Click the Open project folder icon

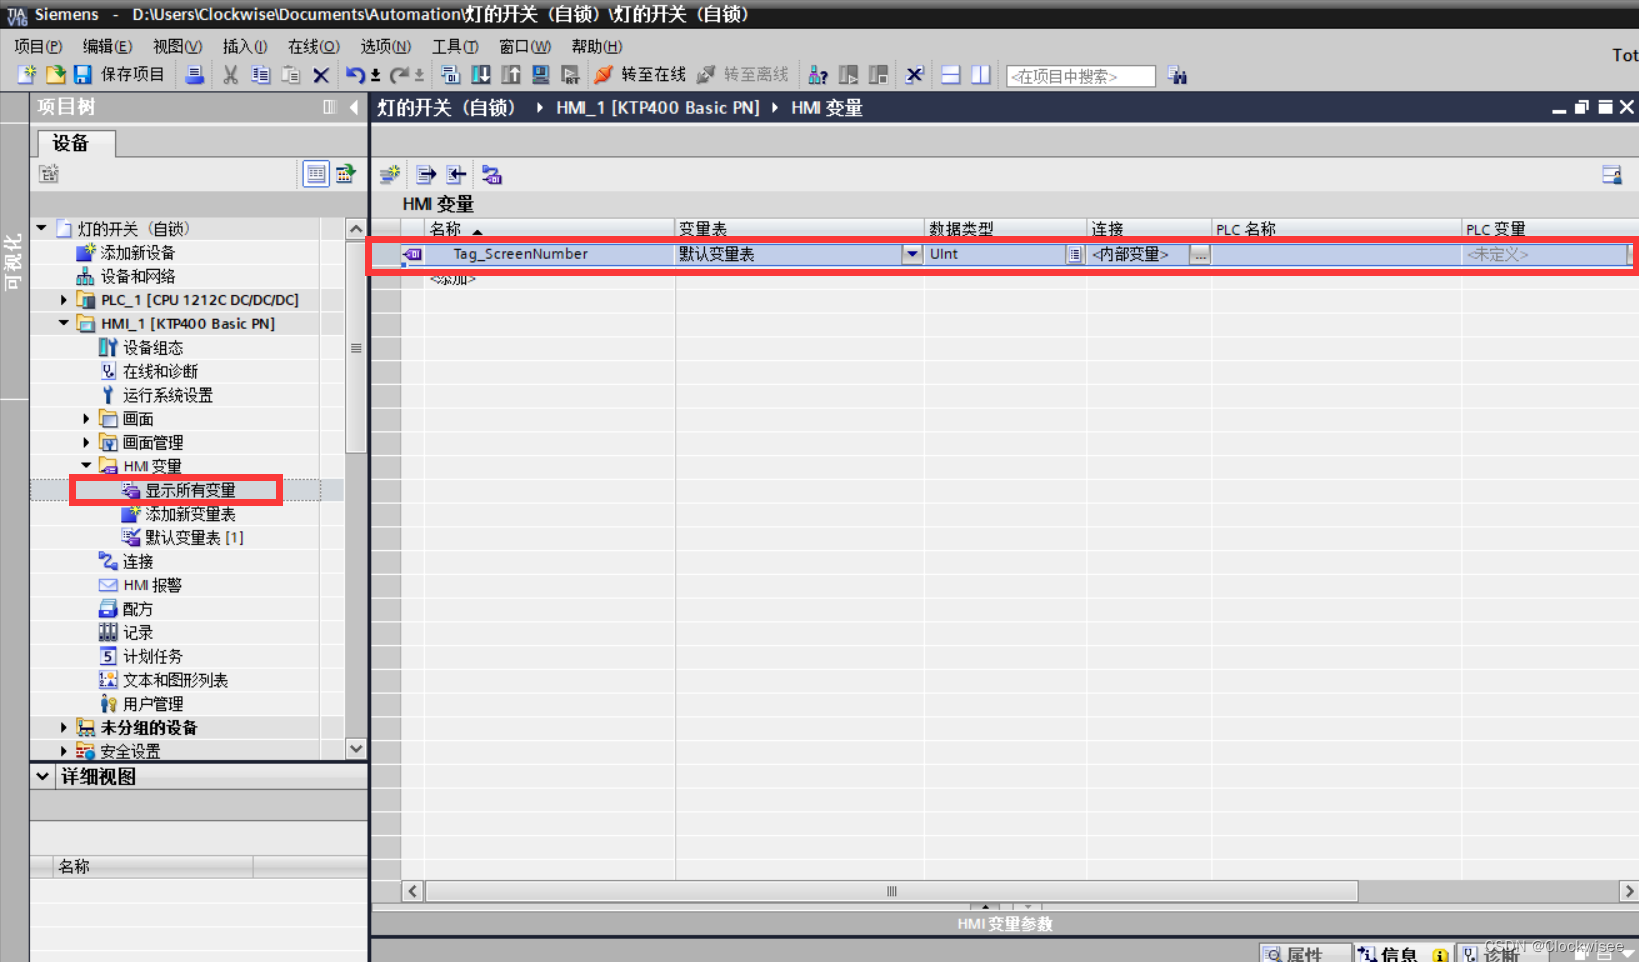[x=55, y=75]
